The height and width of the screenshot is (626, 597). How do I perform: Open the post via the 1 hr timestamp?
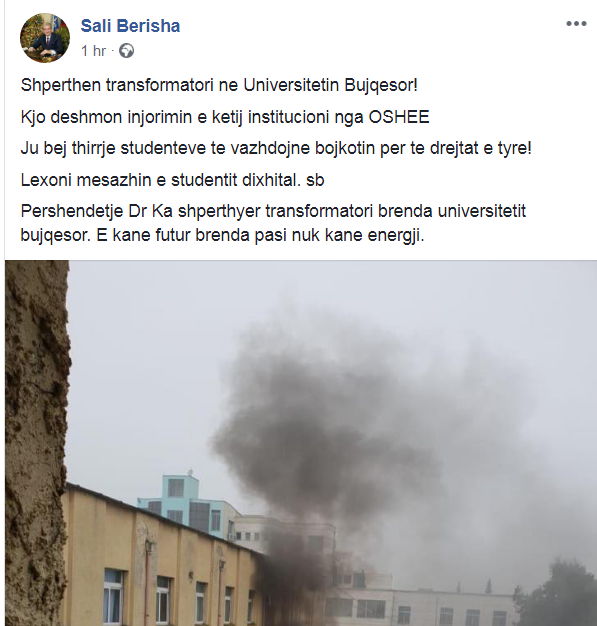coord(93,51)
